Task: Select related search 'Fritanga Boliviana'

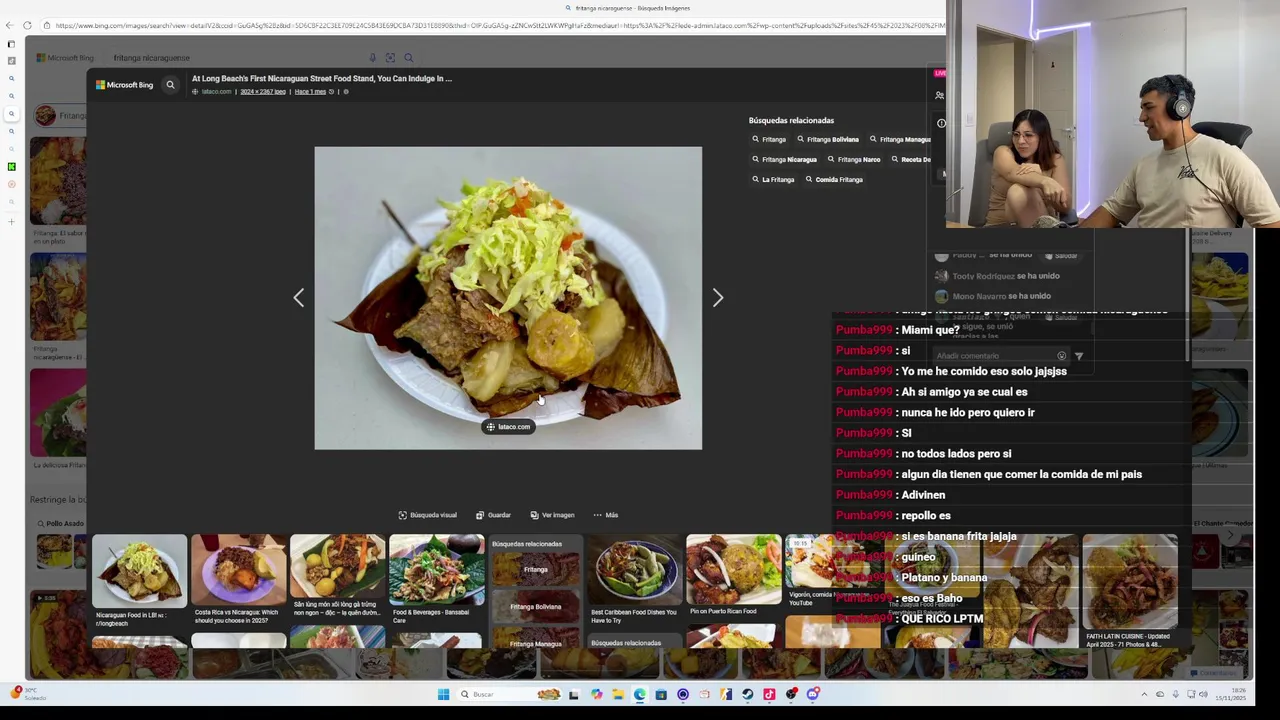Action: click(x=827, y=140)
